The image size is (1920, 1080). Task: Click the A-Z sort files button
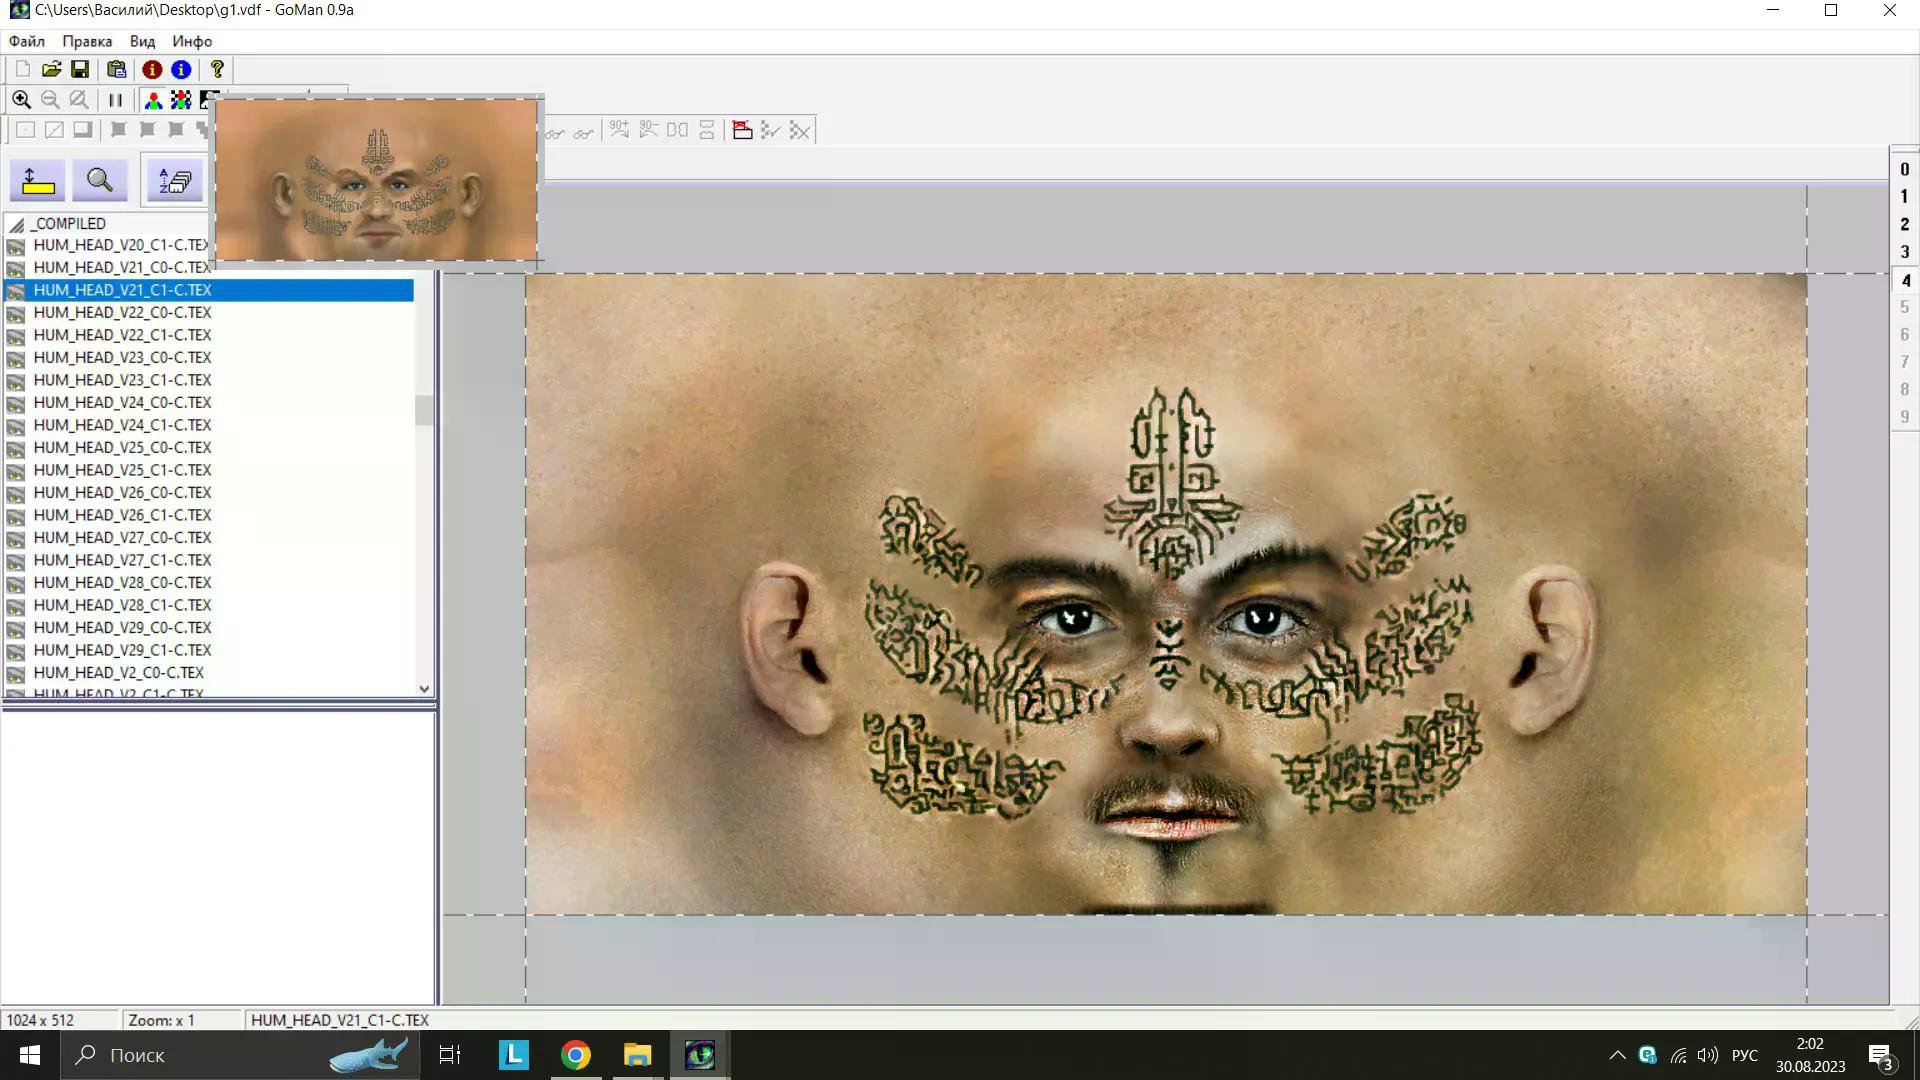(174, 181)
